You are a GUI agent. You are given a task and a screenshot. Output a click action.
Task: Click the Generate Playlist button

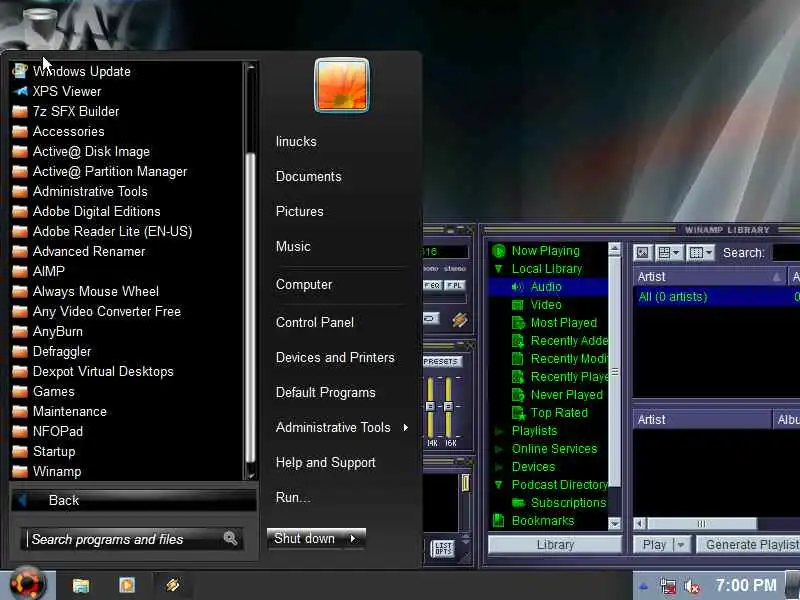pos(748,545)
